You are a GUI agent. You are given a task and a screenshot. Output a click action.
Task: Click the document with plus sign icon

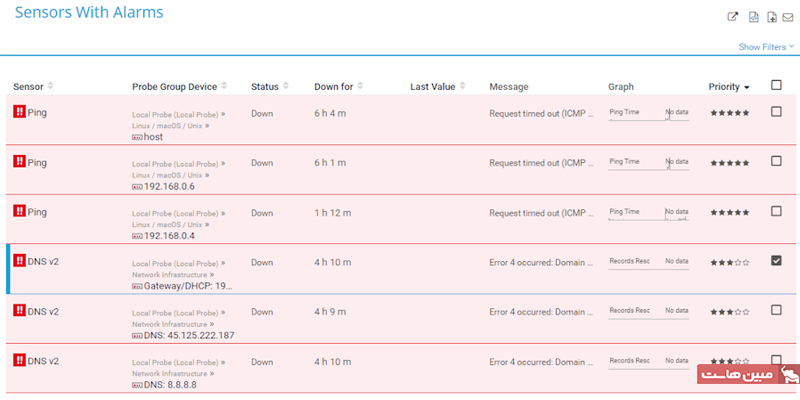point(771,17)
